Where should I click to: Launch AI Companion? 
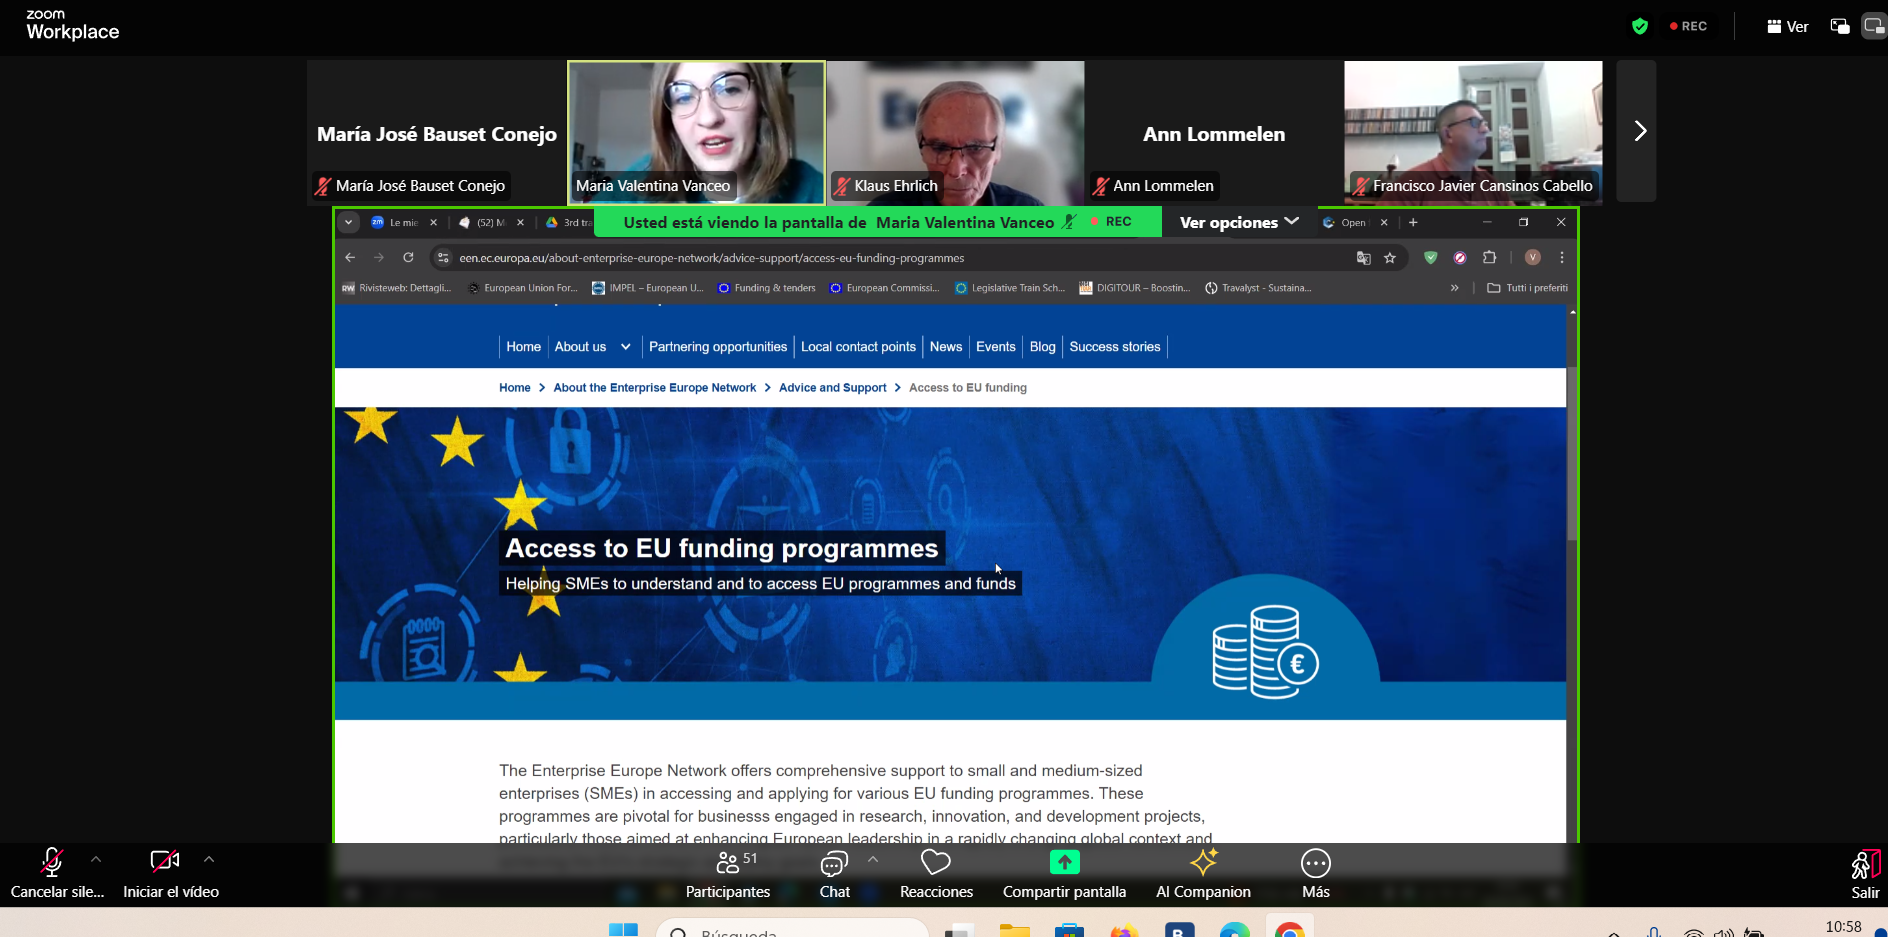(x=1203, y=873)
